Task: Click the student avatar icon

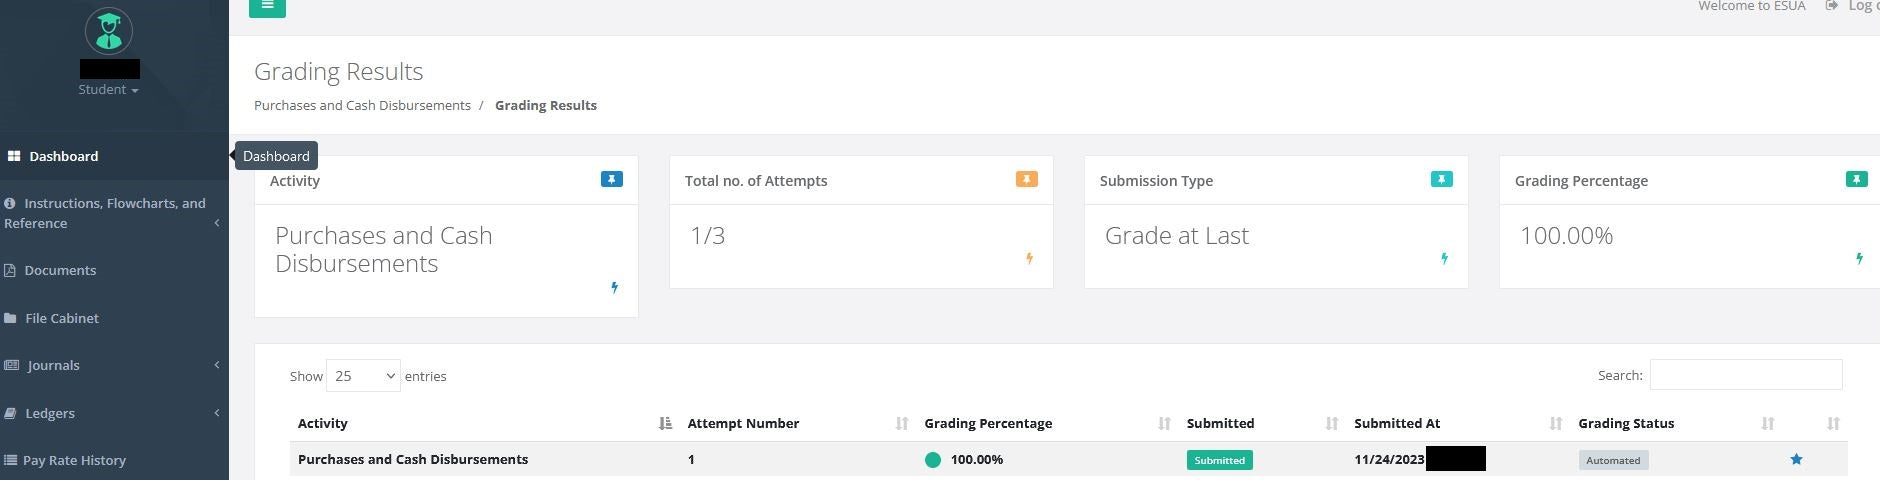Action: [x=108, y=31]
